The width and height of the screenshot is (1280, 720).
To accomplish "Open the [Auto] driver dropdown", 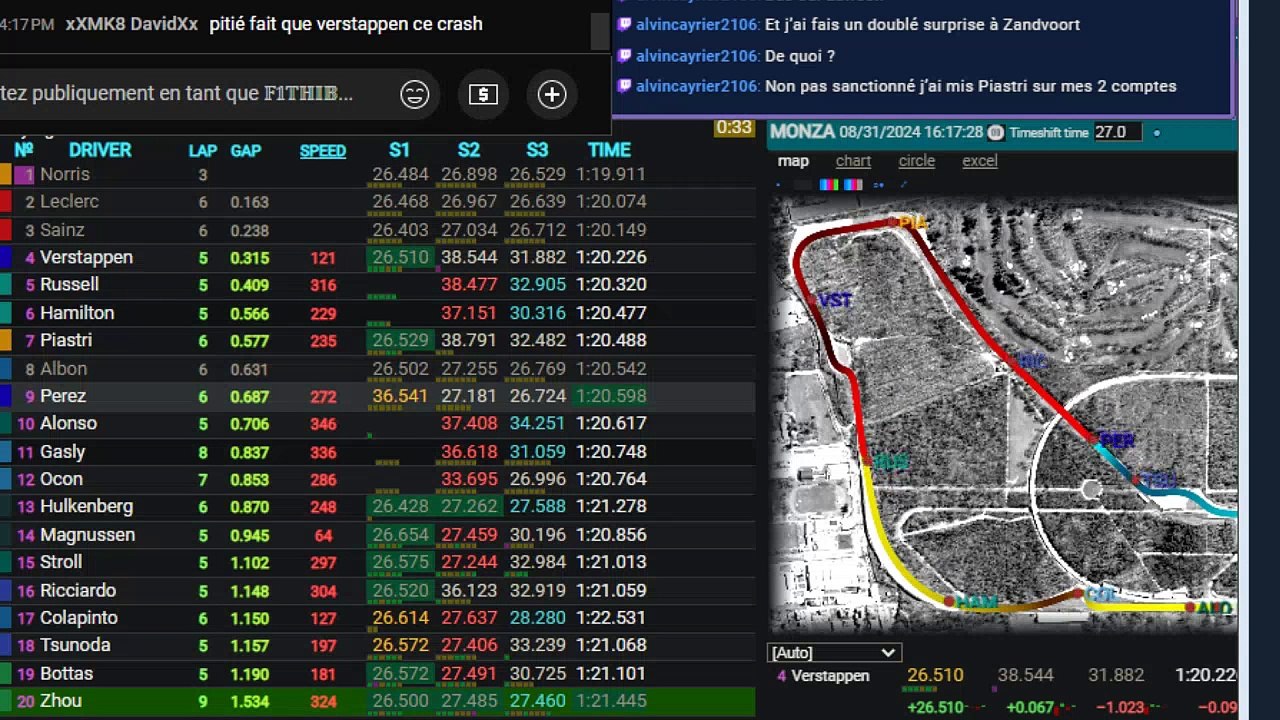I will click(x=835, y=652).
